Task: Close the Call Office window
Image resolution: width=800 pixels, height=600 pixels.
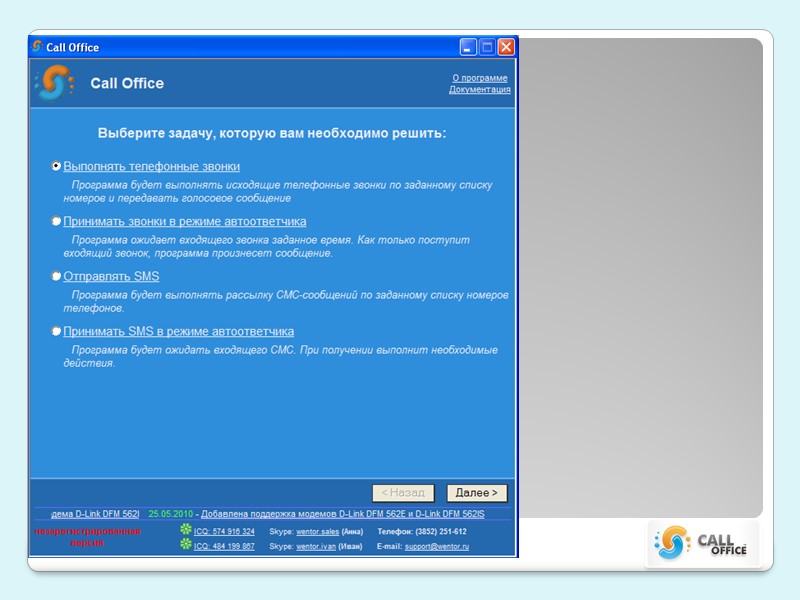Action: tap(506, 47)
